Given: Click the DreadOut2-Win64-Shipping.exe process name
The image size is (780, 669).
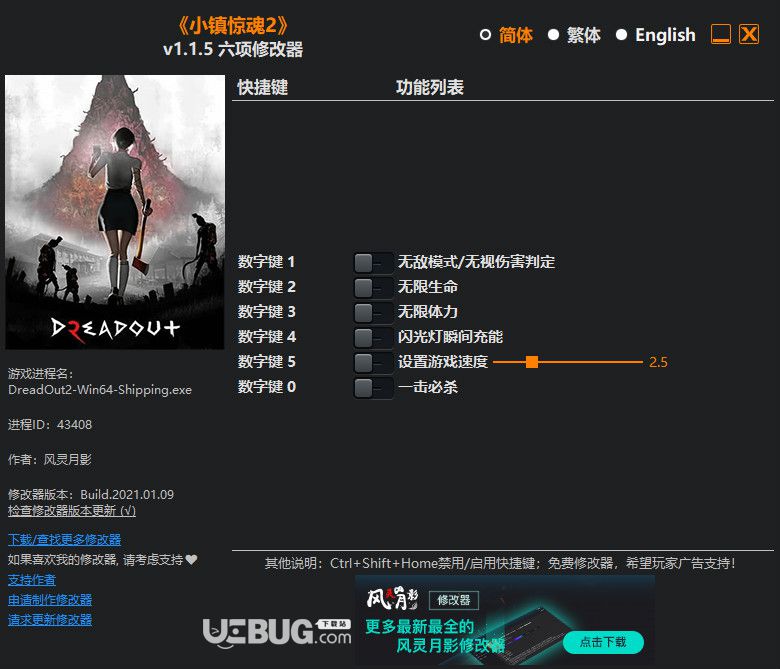Looking at the screenshot, I should pos(100,390).
